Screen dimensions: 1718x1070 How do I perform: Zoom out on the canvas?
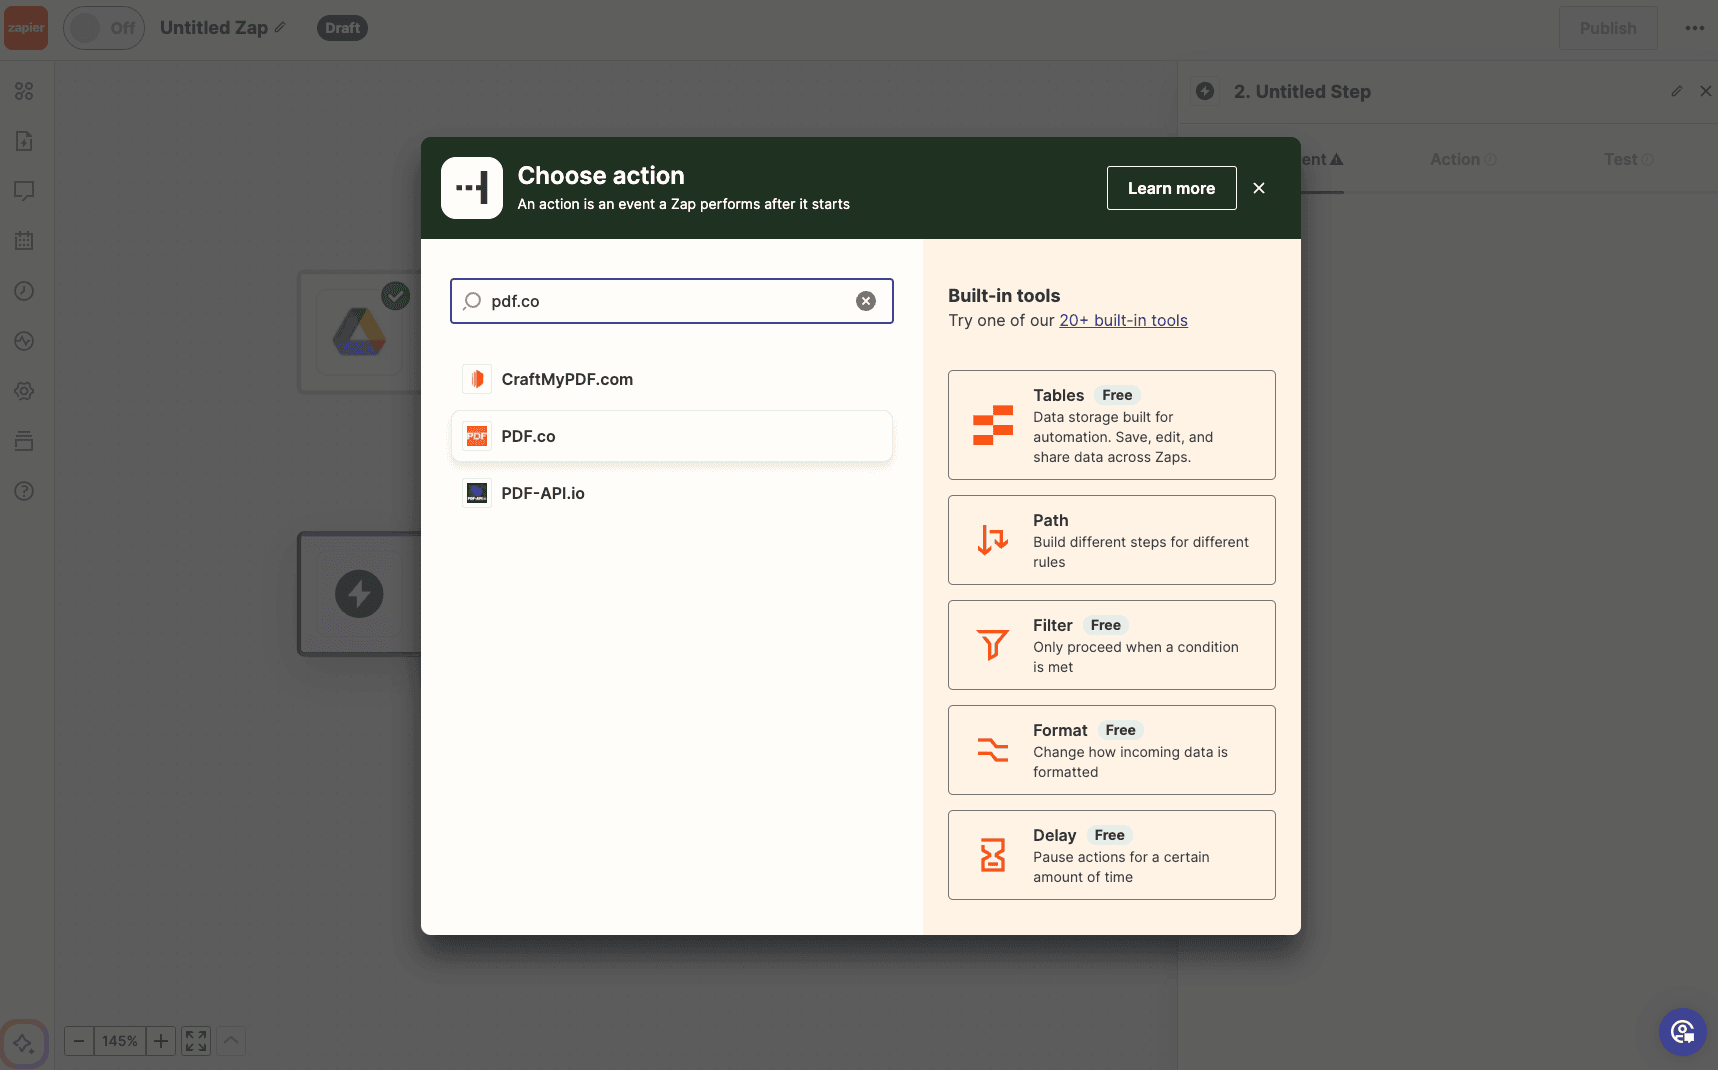point(79,1041)
